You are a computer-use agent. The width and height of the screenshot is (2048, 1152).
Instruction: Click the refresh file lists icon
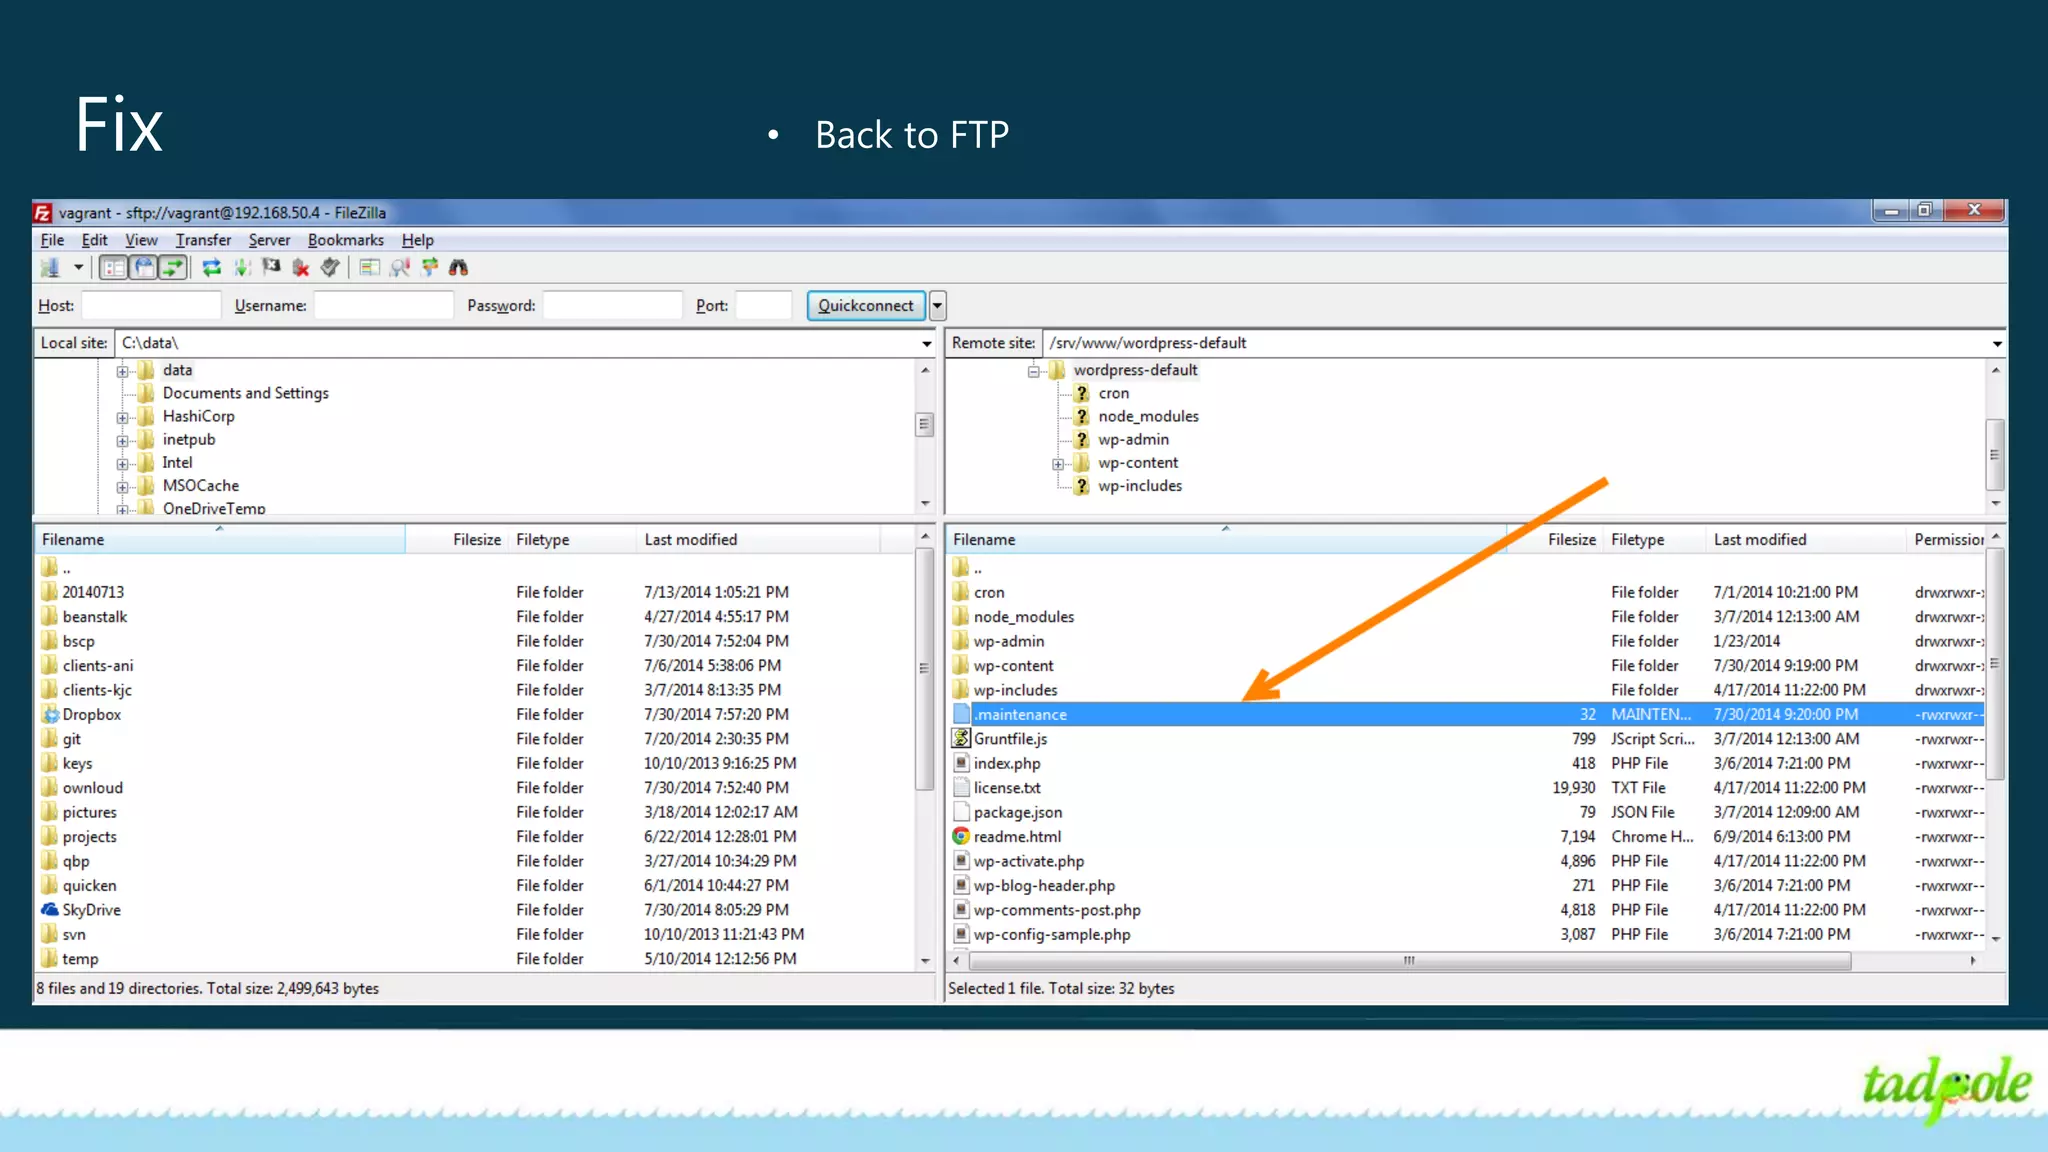[x=211, y=267]
